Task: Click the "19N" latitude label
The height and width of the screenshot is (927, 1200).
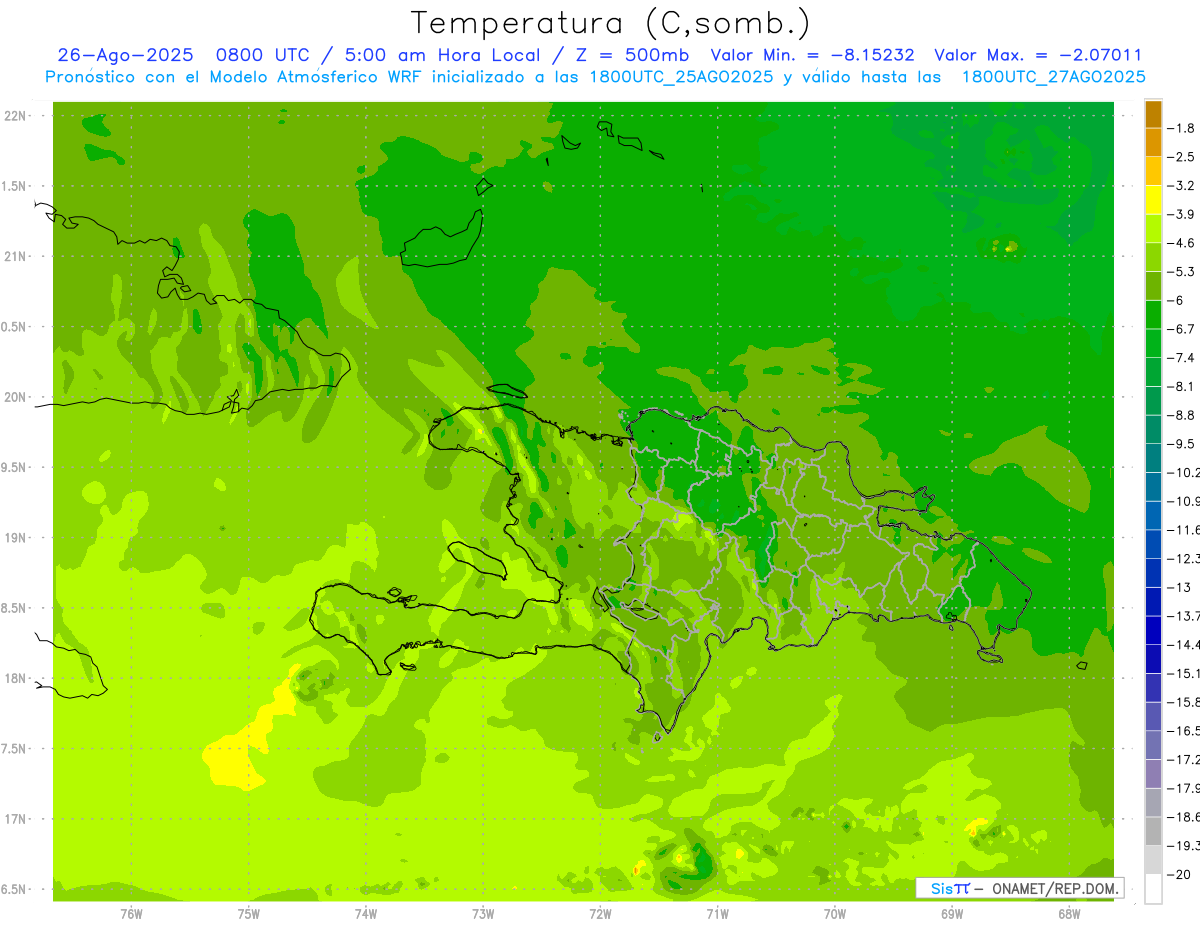Action: [x=15, y=538]
